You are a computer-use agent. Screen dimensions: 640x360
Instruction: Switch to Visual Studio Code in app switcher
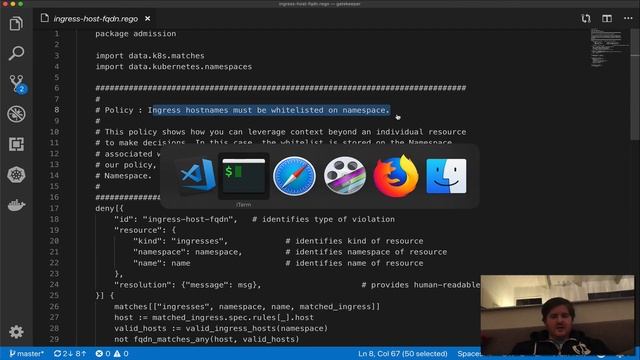click(197, 176)
